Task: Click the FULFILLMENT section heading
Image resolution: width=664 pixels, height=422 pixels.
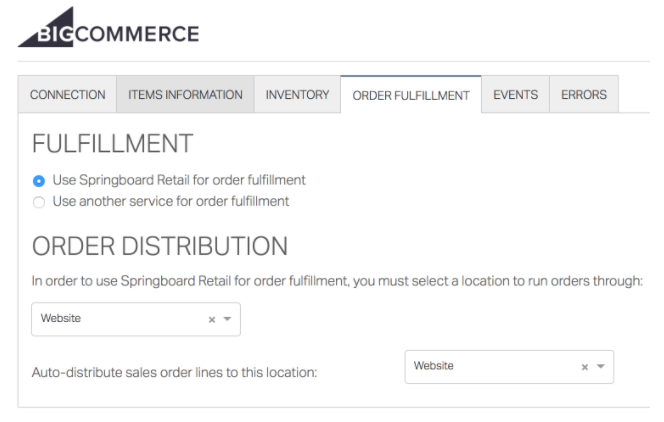Action: point(112,144)
